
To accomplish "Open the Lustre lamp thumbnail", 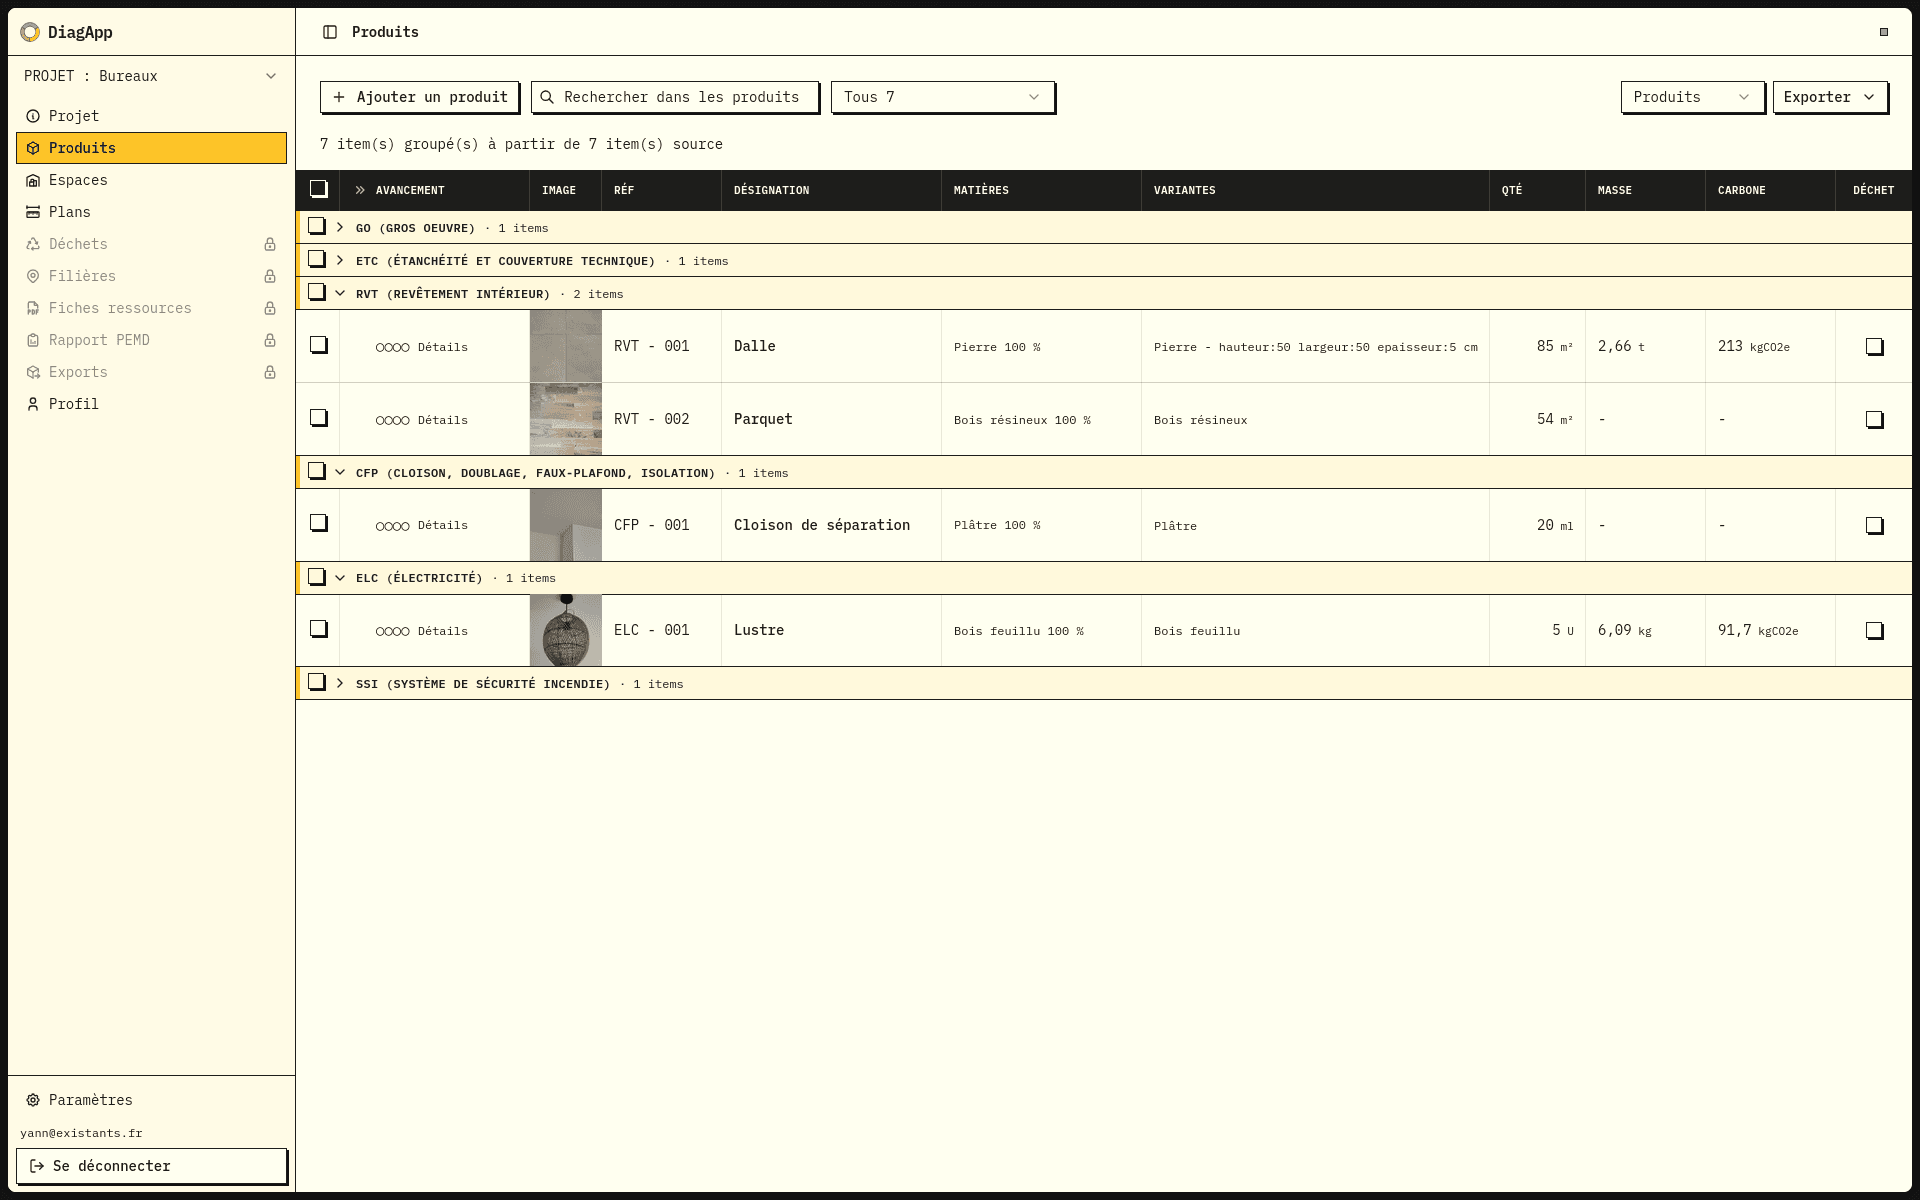I will click(x=566, y=631).
